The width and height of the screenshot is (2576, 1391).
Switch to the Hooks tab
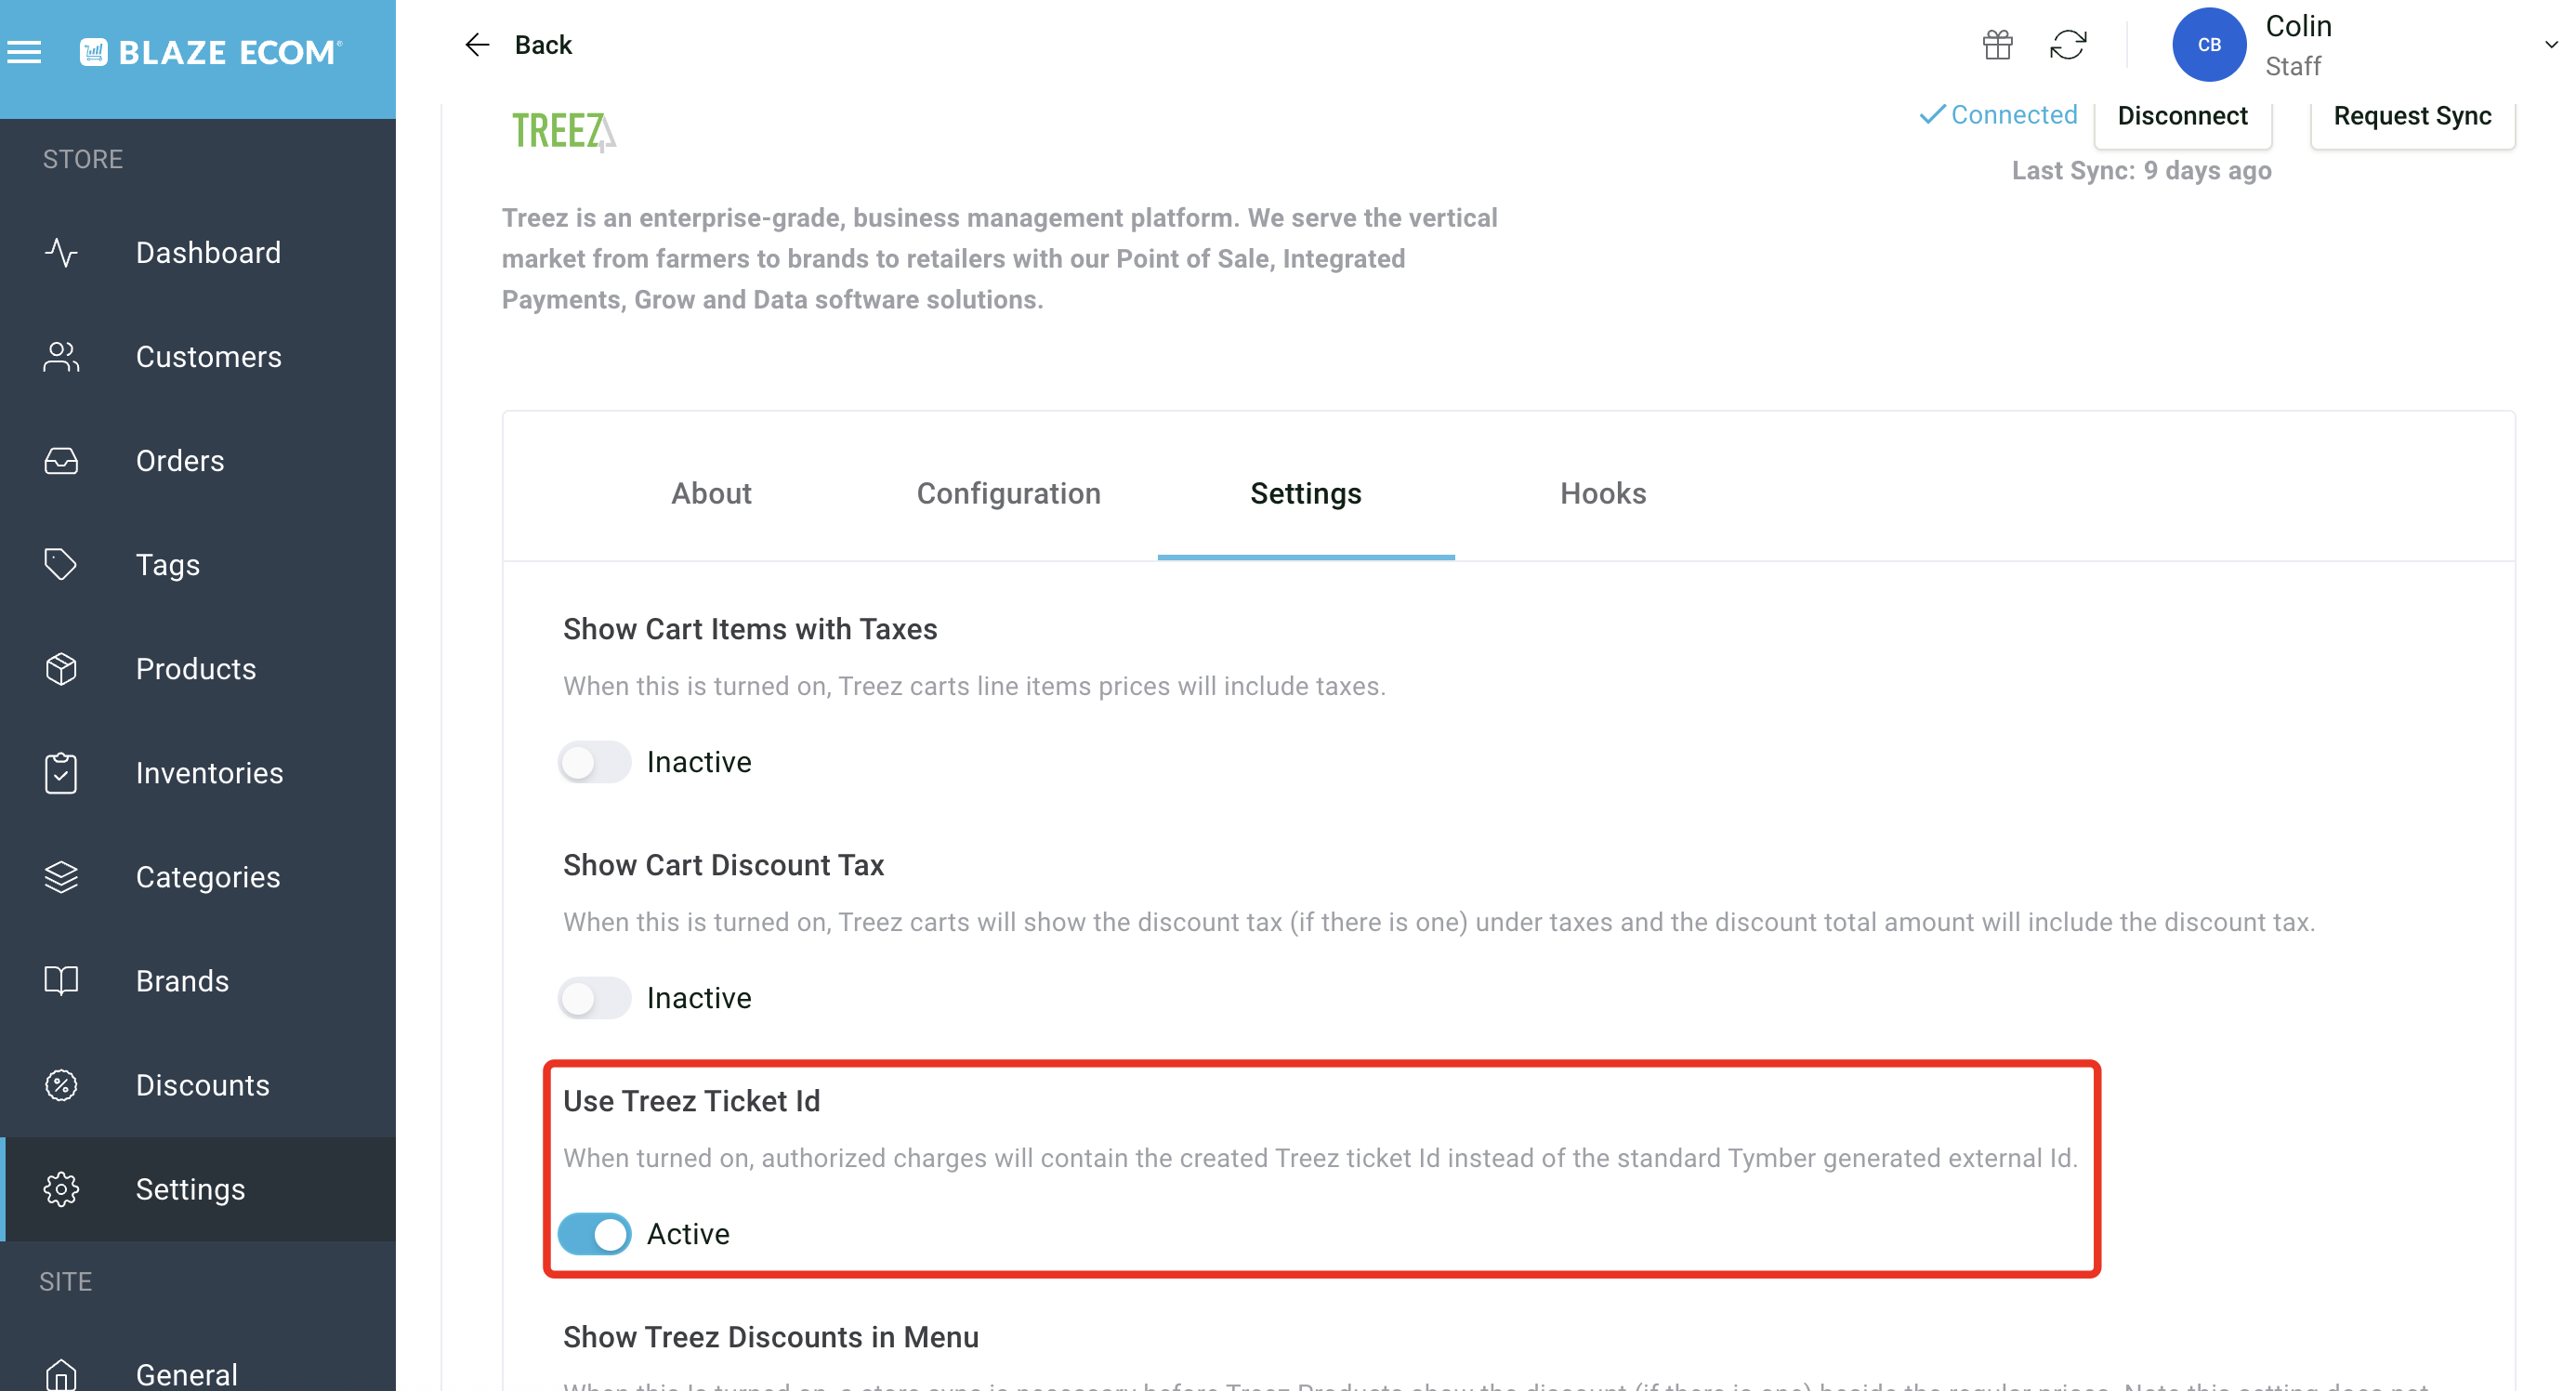(x=1603, y=493)
